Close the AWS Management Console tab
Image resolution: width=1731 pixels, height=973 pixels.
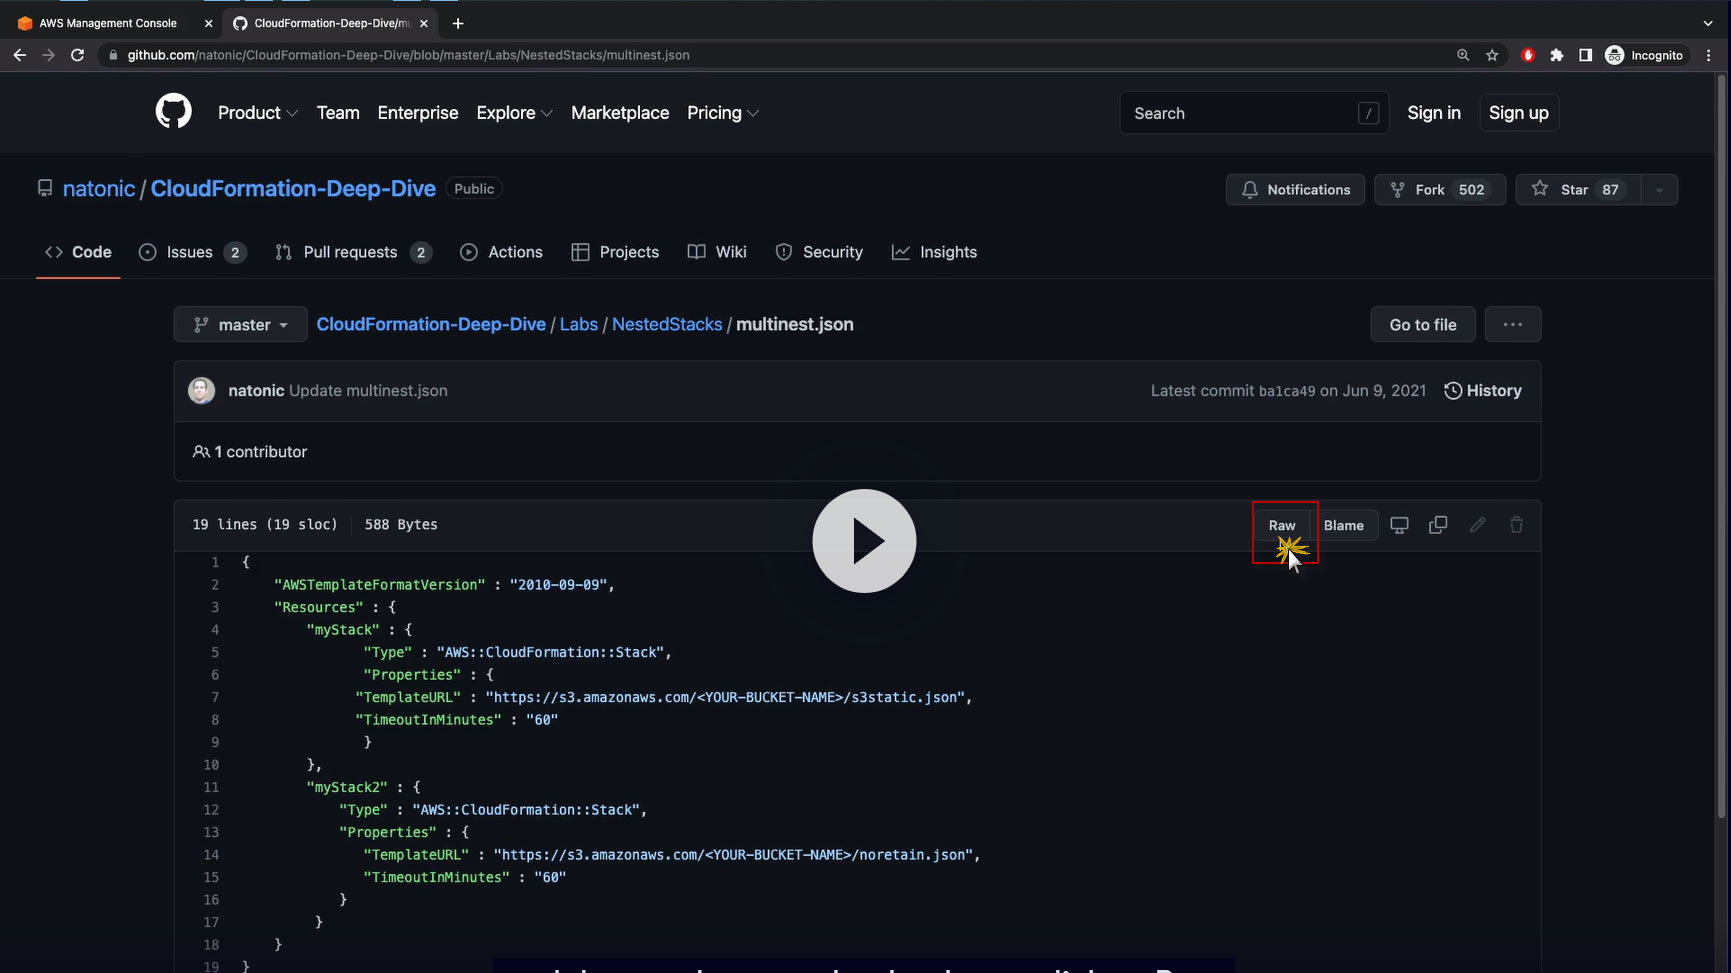click(x=208, y=23)
